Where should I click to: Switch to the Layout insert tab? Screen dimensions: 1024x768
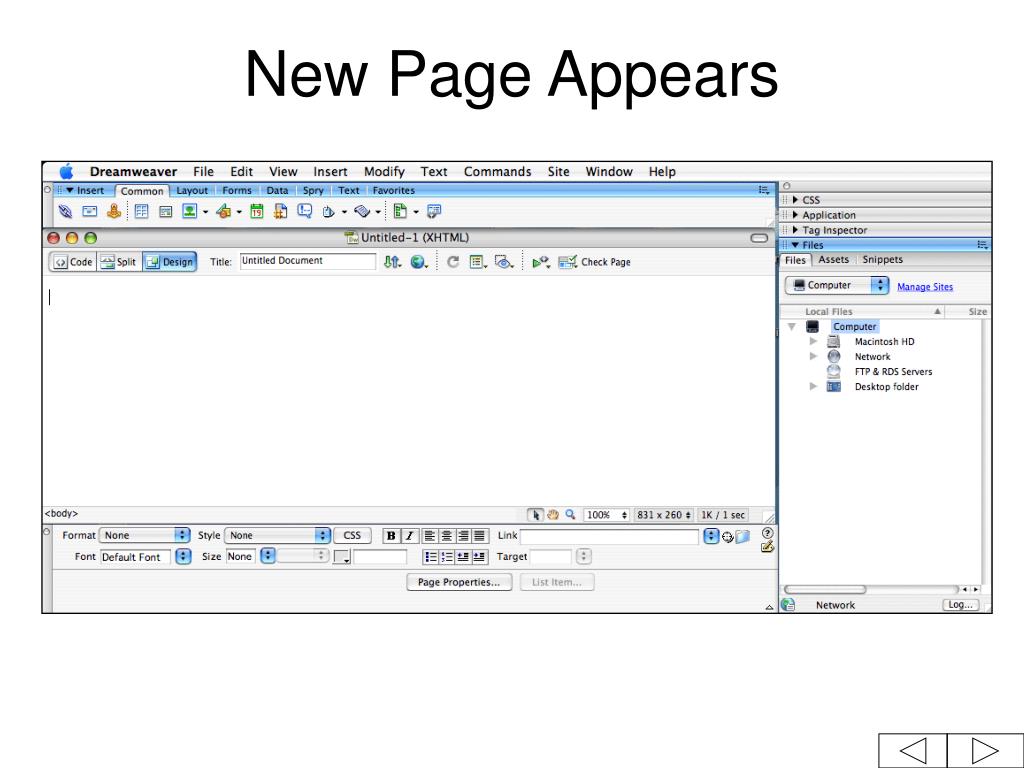[192, 191]
